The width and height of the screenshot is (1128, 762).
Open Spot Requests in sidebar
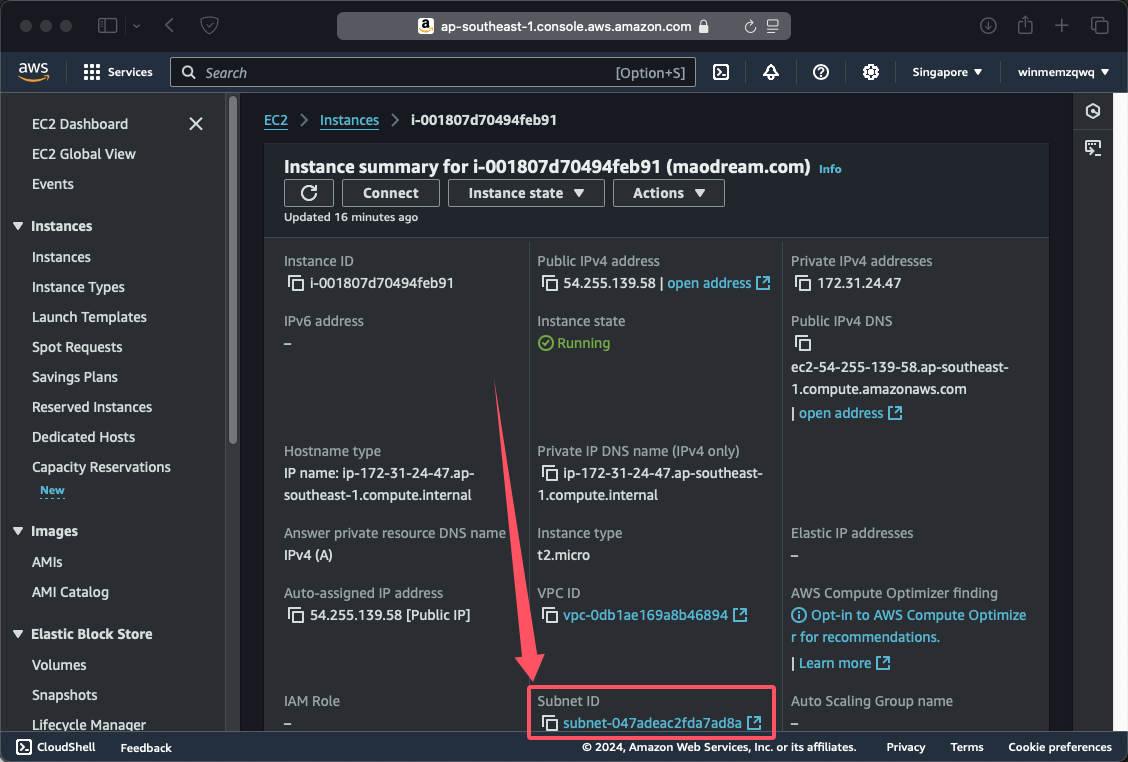click(77, 347)
